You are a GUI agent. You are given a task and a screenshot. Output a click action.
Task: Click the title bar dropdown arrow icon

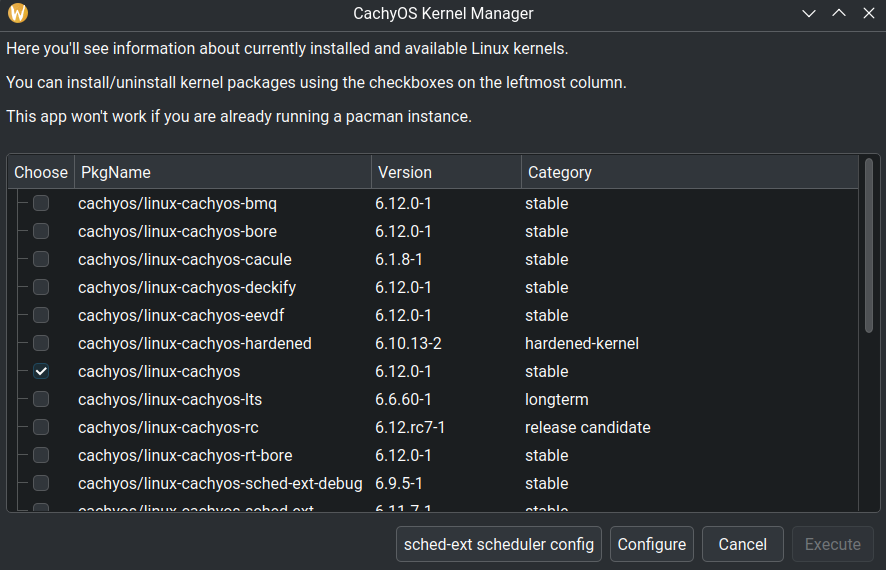point(809,14)
